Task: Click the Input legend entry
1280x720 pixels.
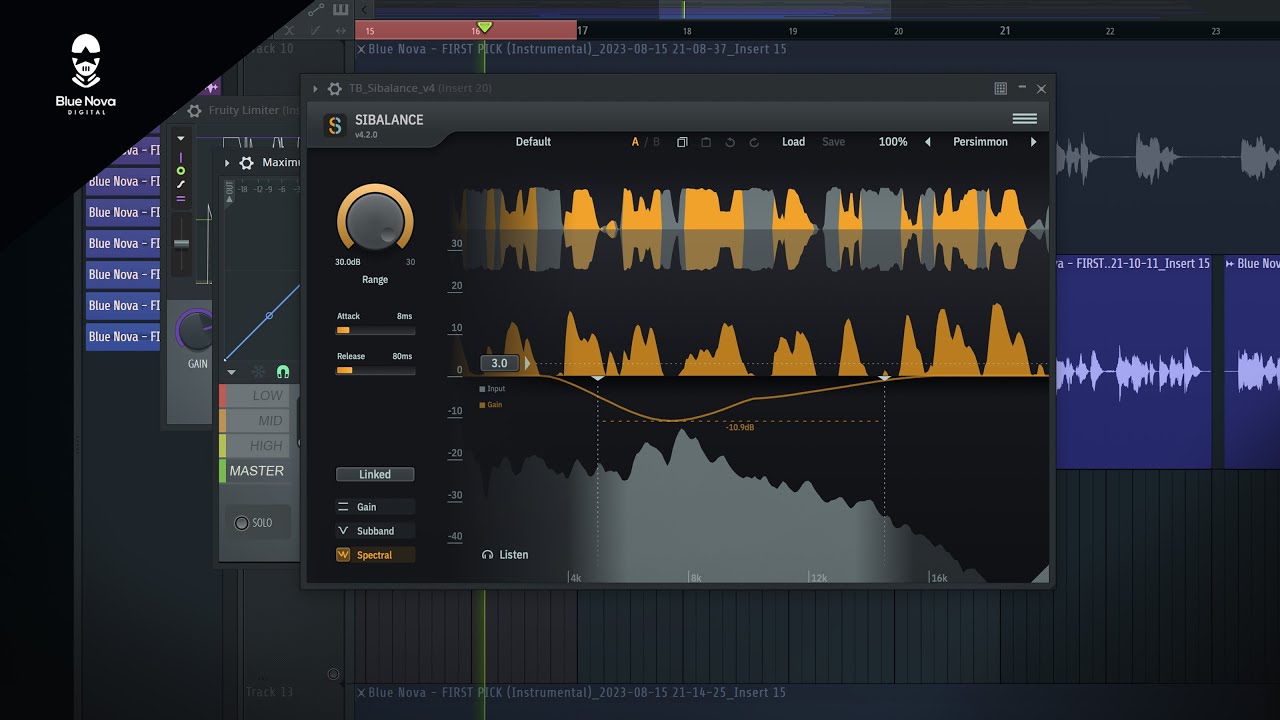Action: [493, 389]
